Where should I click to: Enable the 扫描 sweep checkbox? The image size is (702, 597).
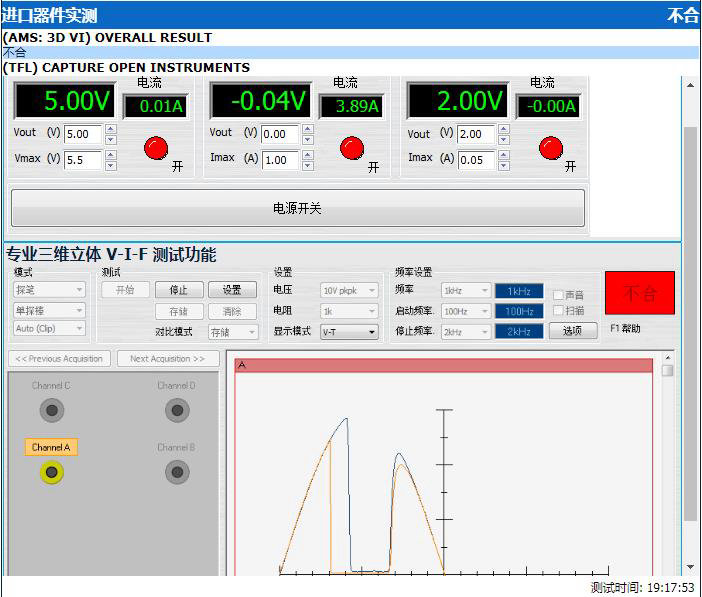558,310
